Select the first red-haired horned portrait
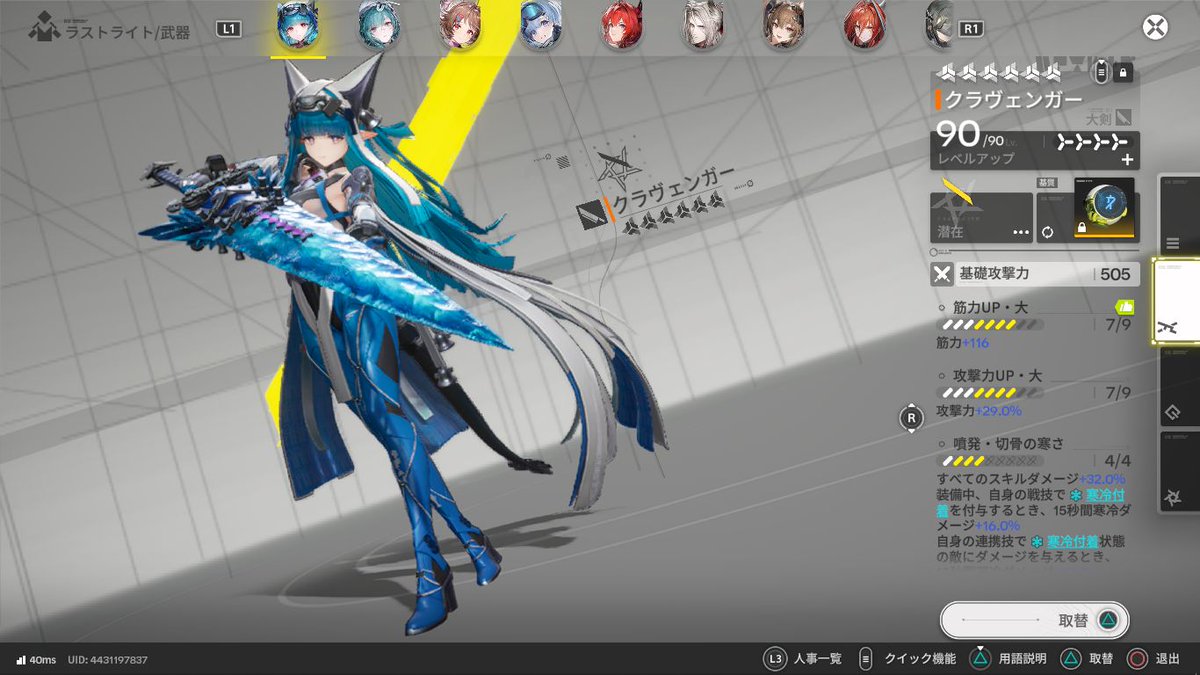The height and width of the screenshot is (675, 1200). click(x=620, y=27)
